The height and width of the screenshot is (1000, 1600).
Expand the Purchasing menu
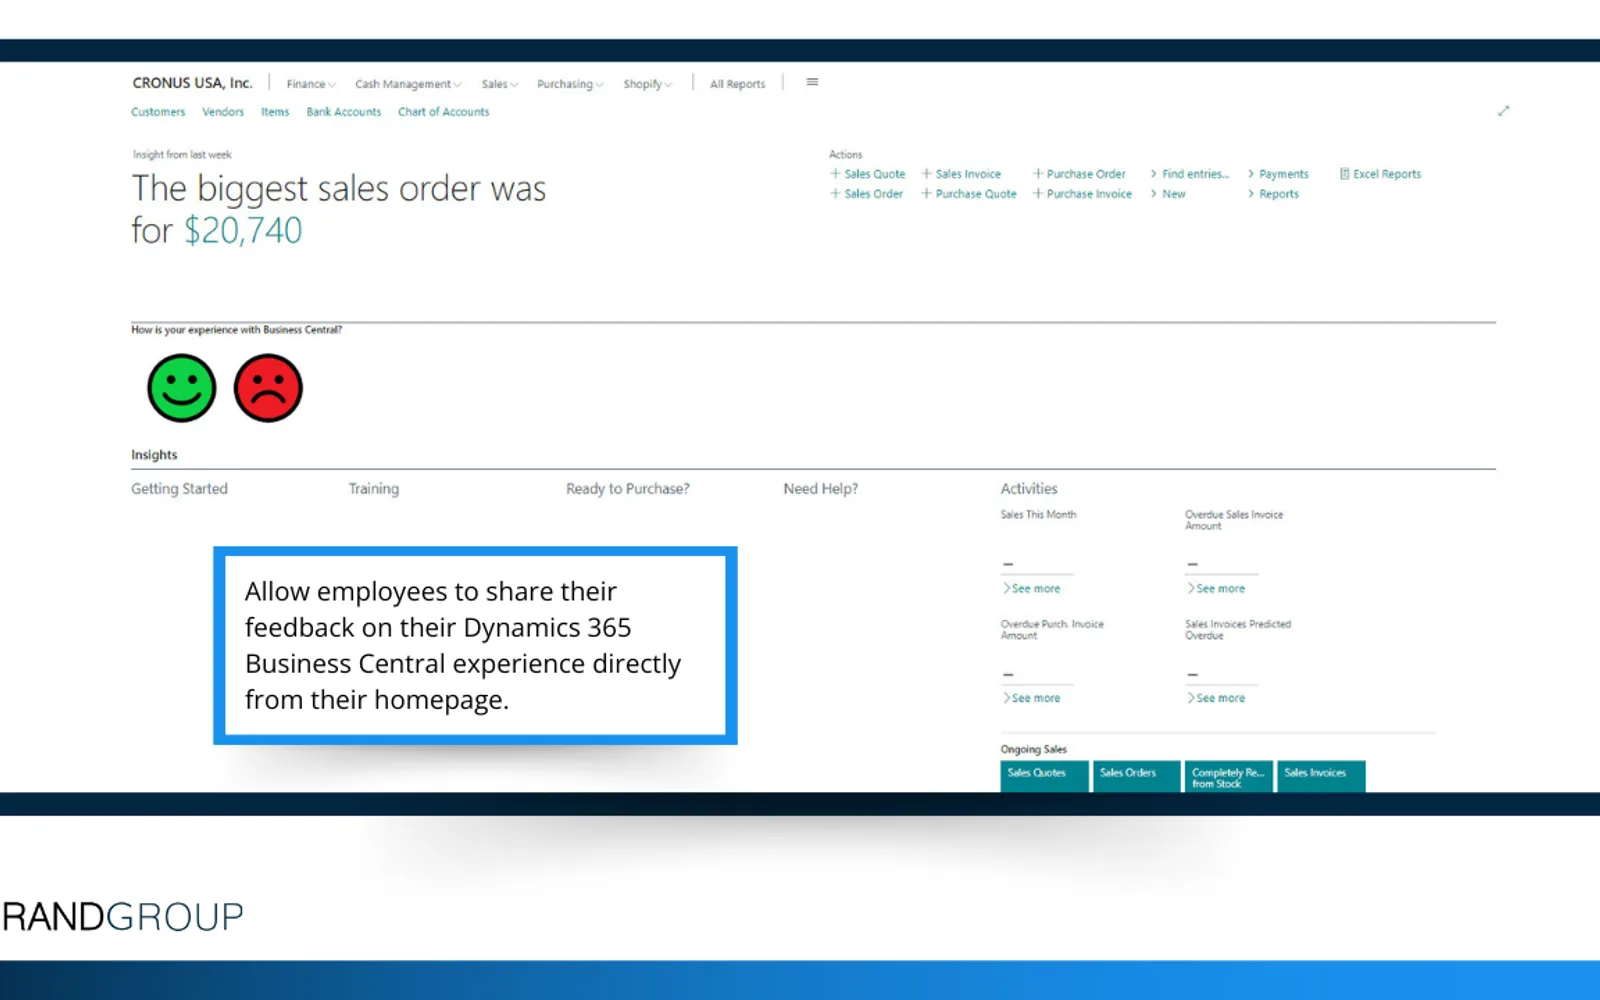click(570, 84)
